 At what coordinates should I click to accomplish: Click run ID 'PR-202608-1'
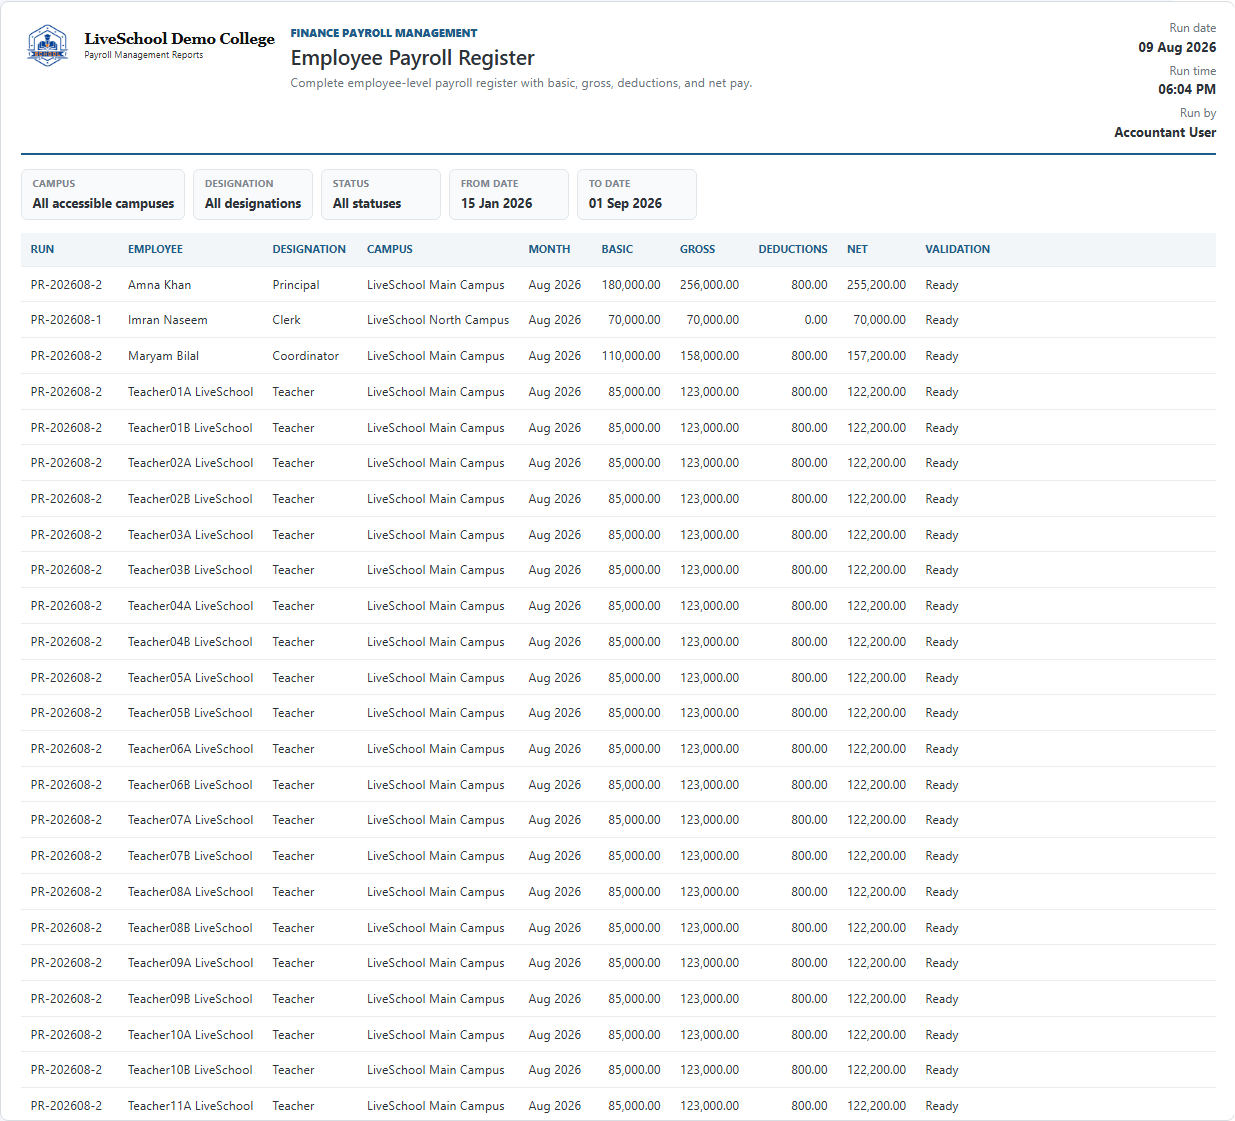pyautogui.click(x=66, y=320)
